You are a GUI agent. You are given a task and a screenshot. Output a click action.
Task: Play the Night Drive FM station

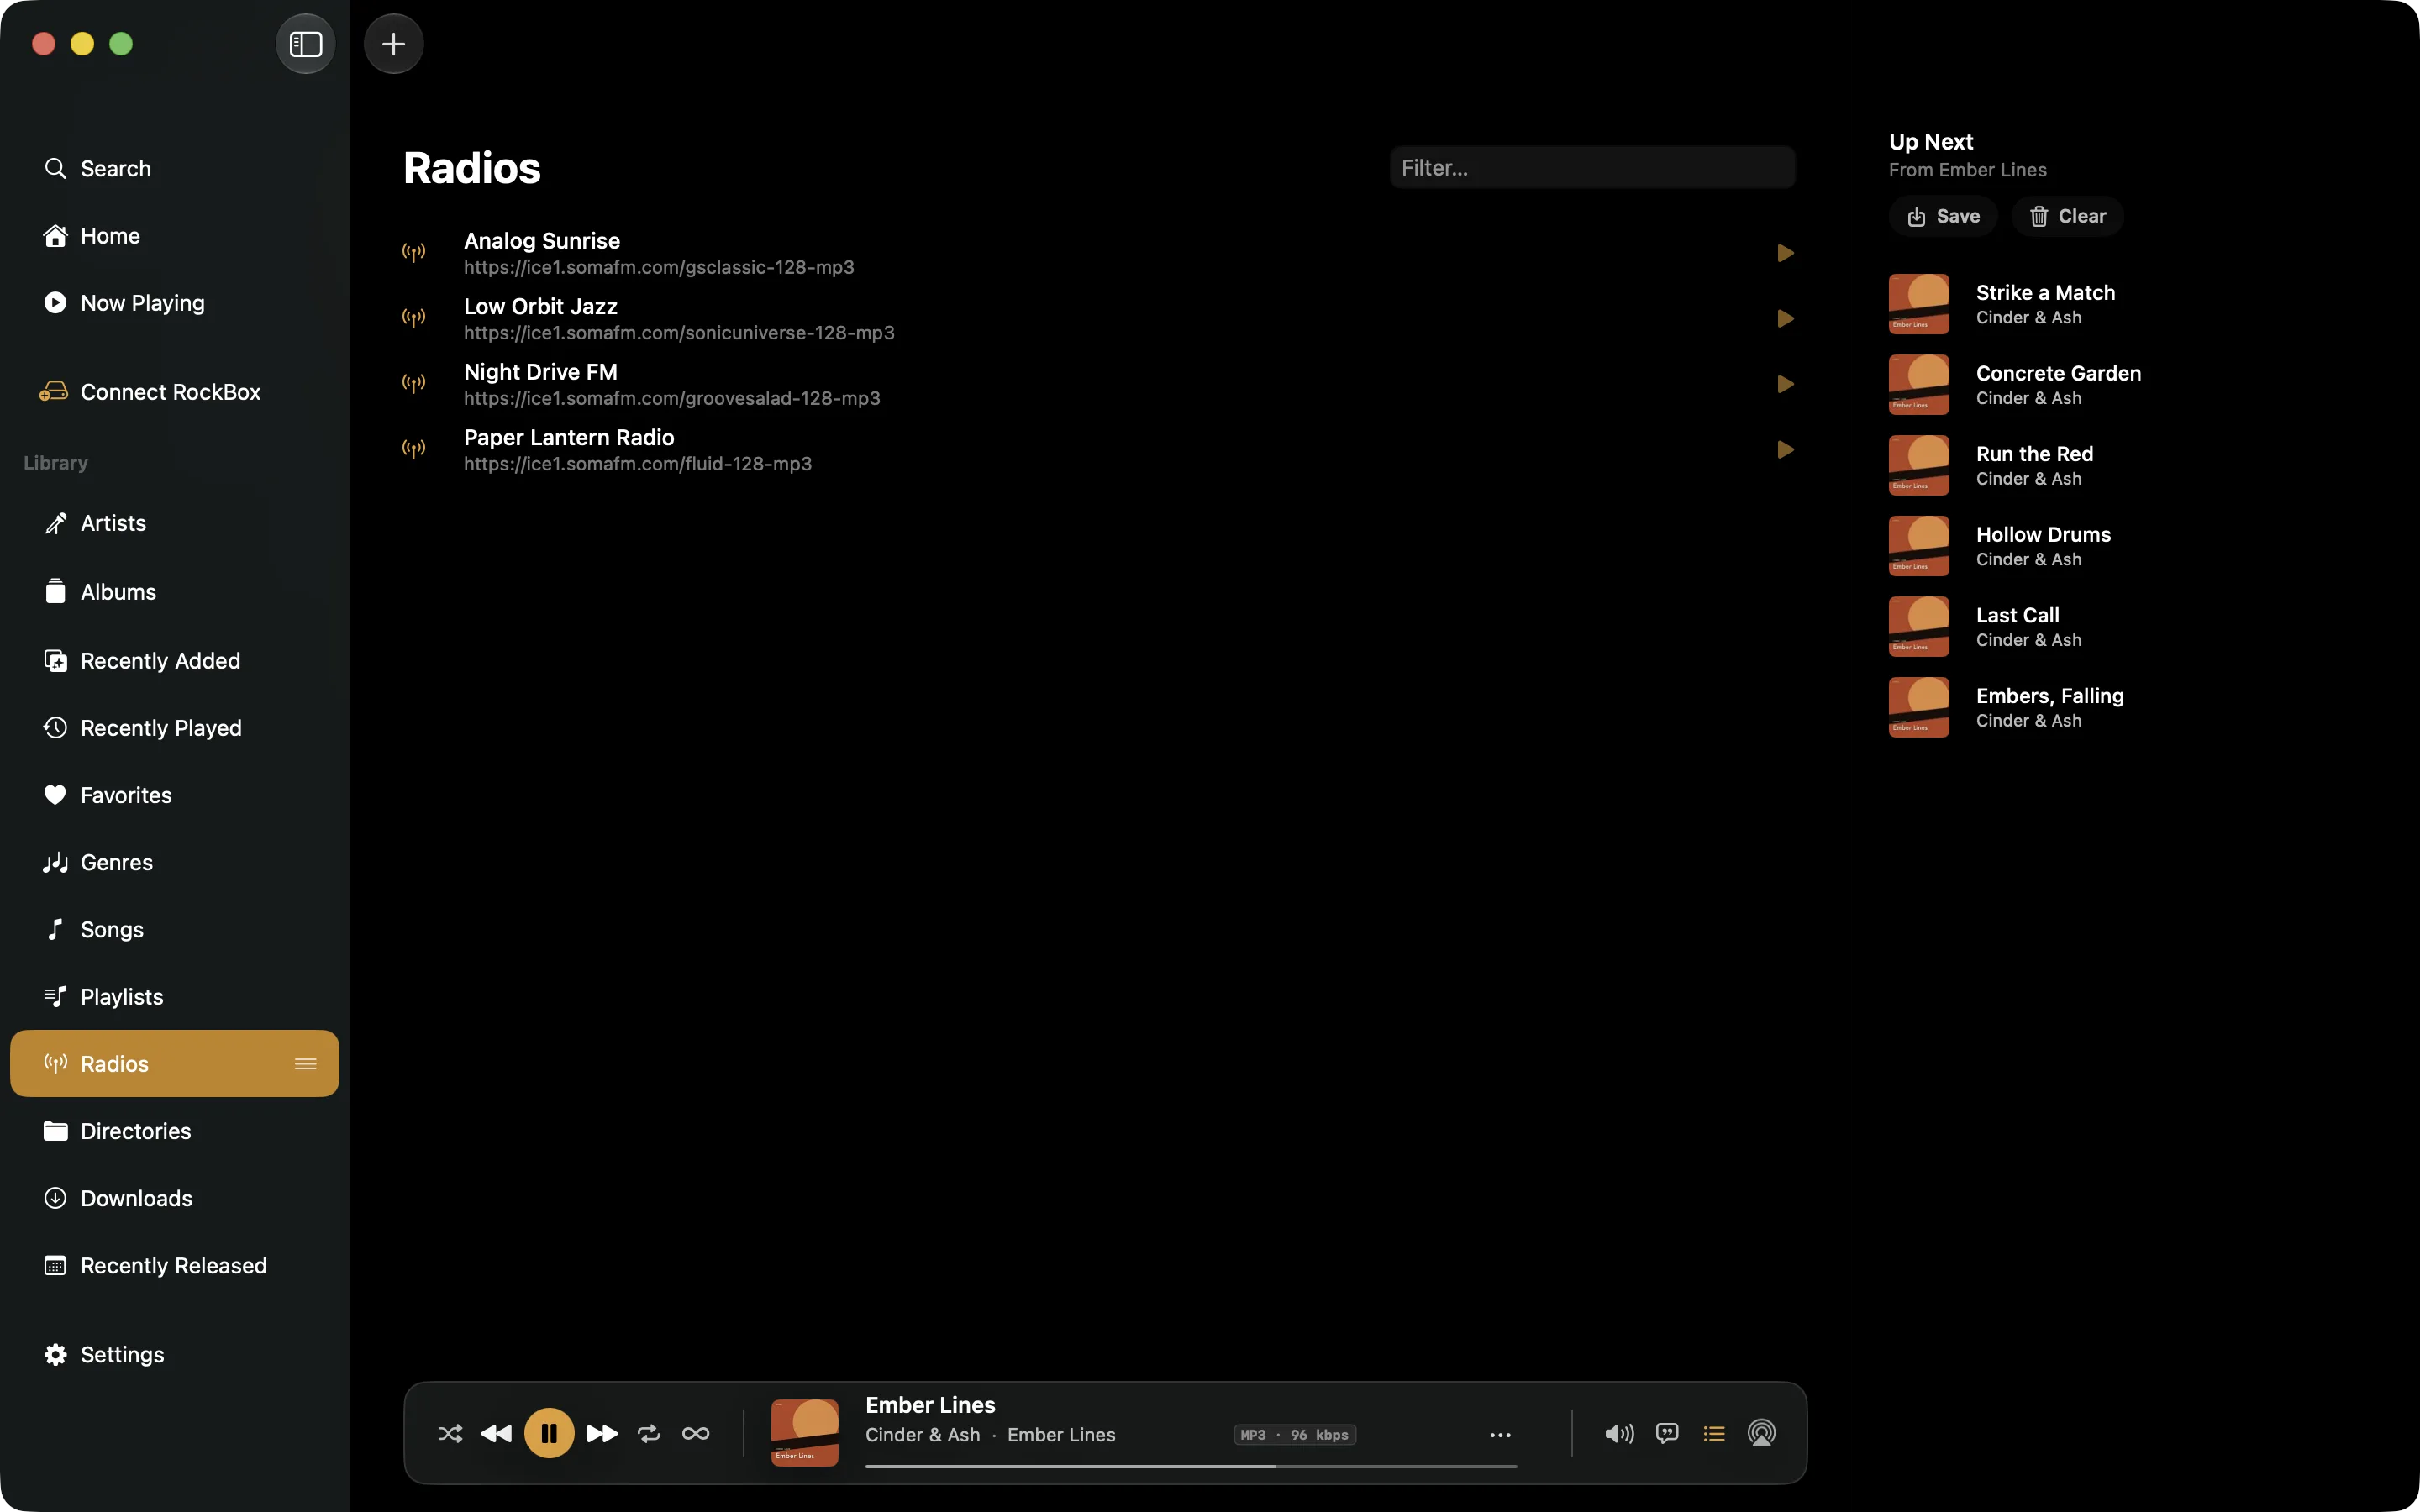1785,384
